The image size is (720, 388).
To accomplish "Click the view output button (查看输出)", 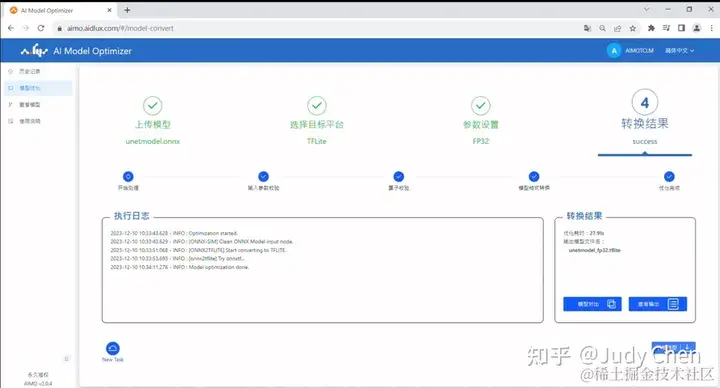I will point(658,304).
